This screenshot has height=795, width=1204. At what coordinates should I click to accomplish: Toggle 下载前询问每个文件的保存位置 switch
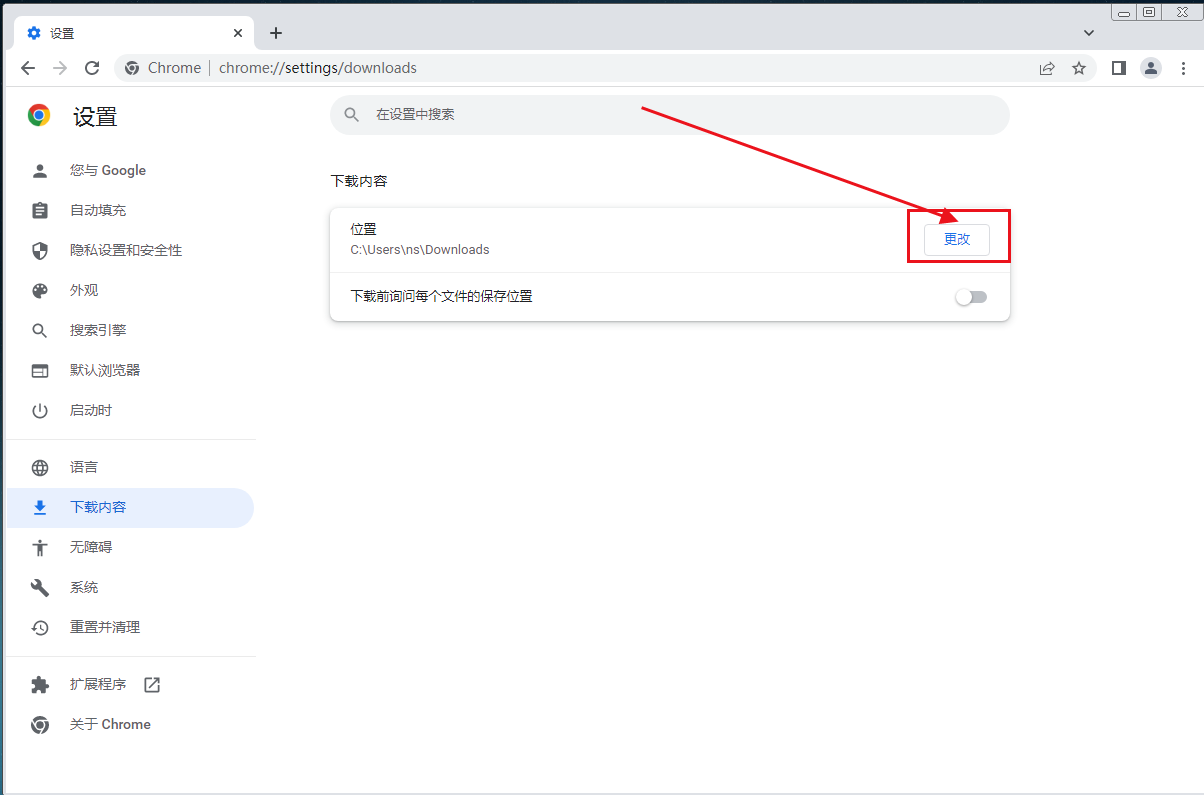(970, 297)
